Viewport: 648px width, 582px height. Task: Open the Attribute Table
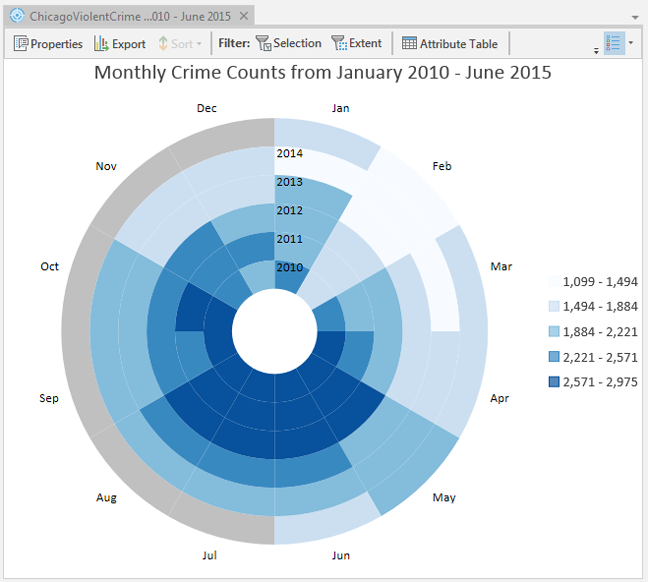point(449,44)
